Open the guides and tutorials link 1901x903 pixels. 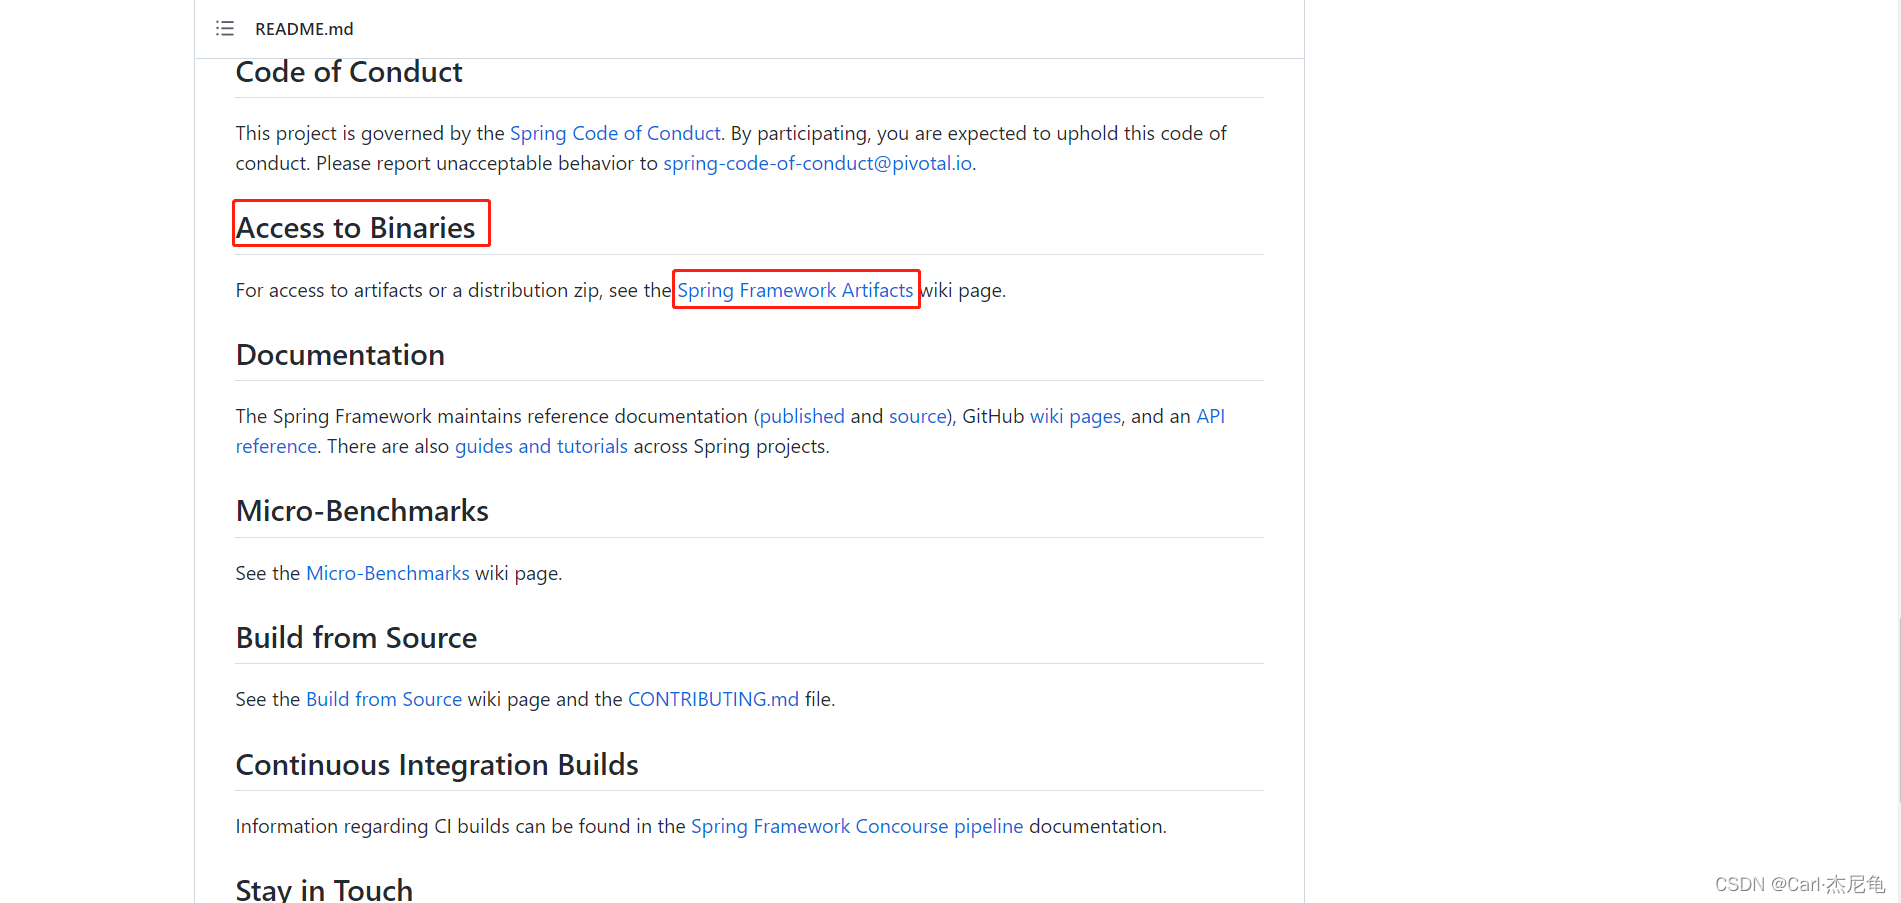[541, 446]
